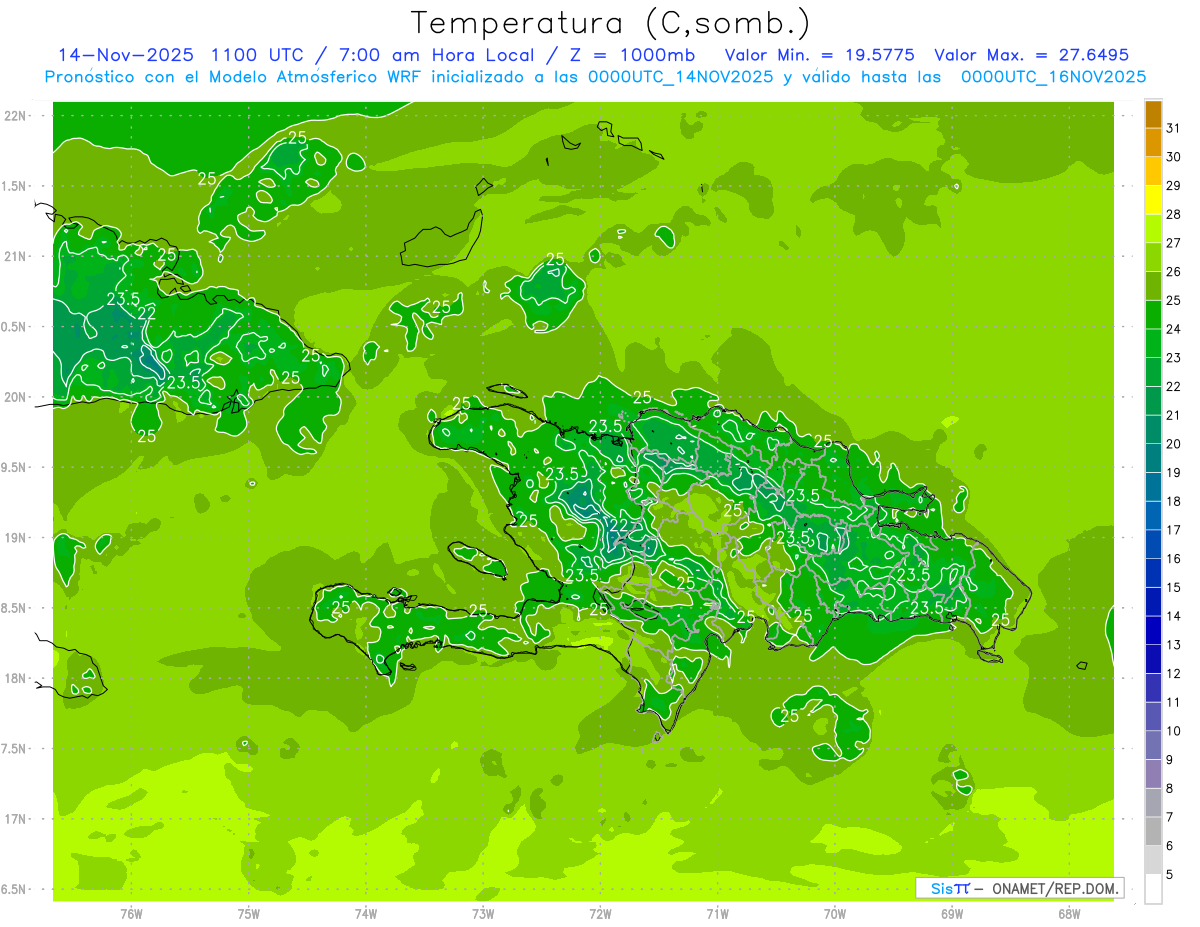
Task: Click the "70W" longitude axis label
Action: 835,914
